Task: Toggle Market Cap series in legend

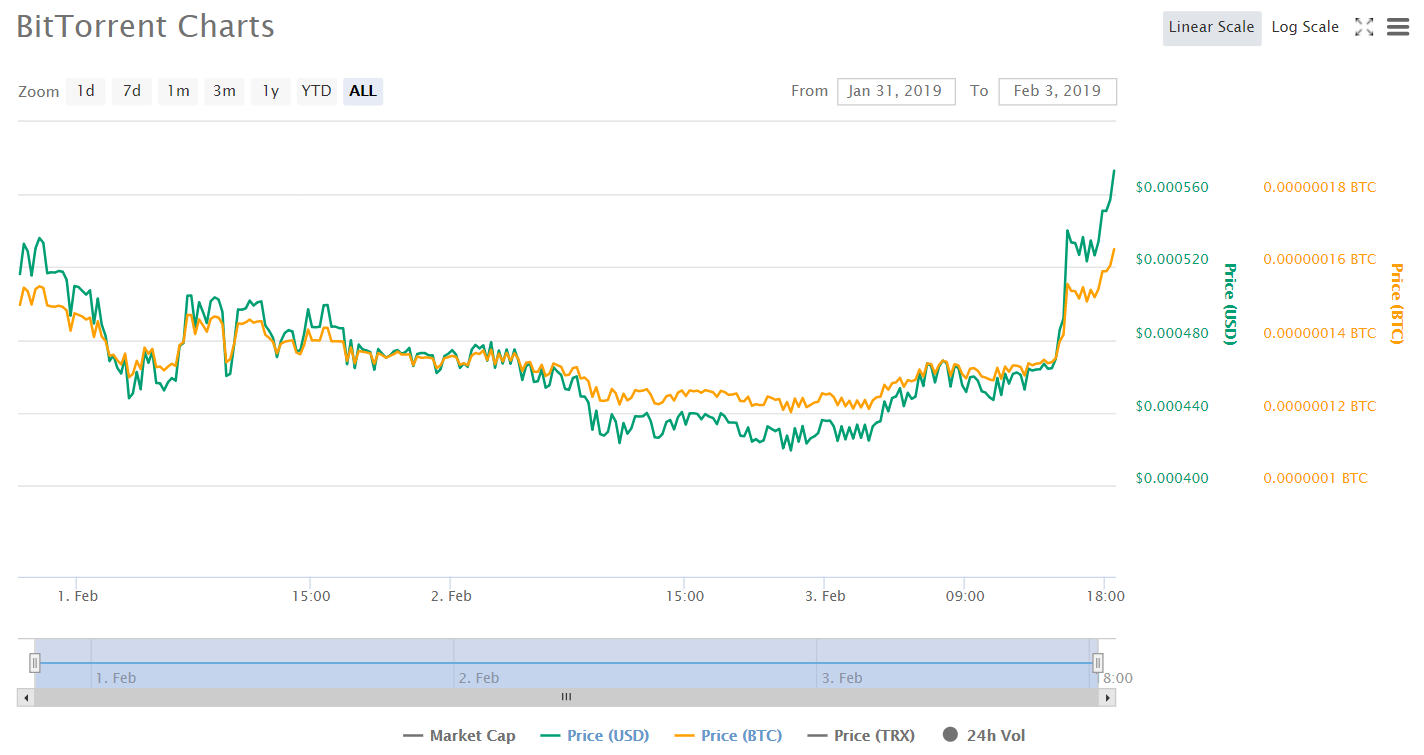Action: click(x=459, y=736)
